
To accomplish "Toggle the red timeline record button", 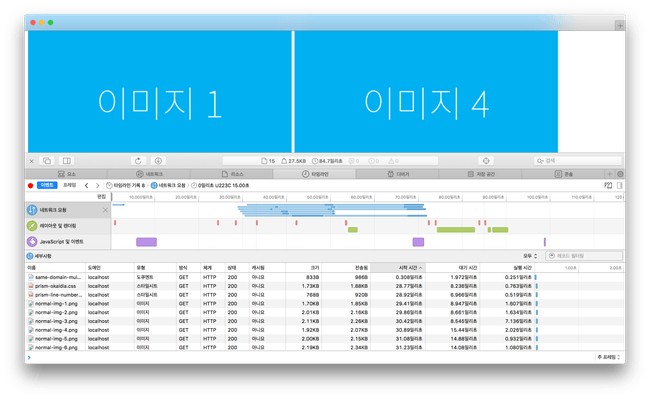I will pyautogui.click(x=30, y=186).
